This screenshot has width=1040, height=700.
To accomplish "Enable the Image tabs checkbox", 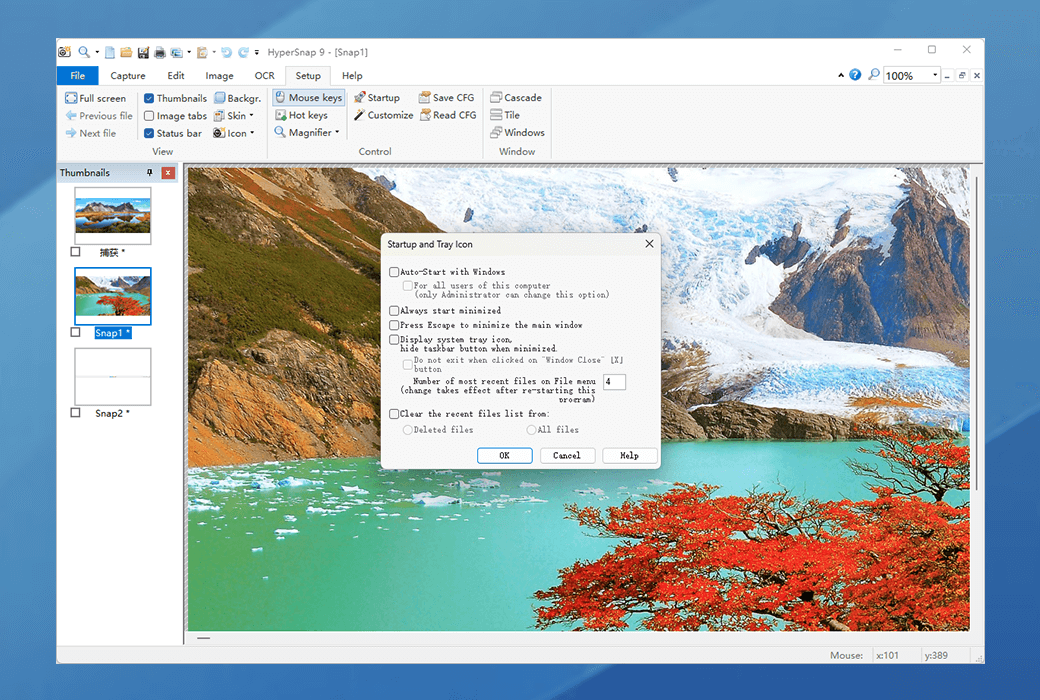I will click(x=149, y=115).
